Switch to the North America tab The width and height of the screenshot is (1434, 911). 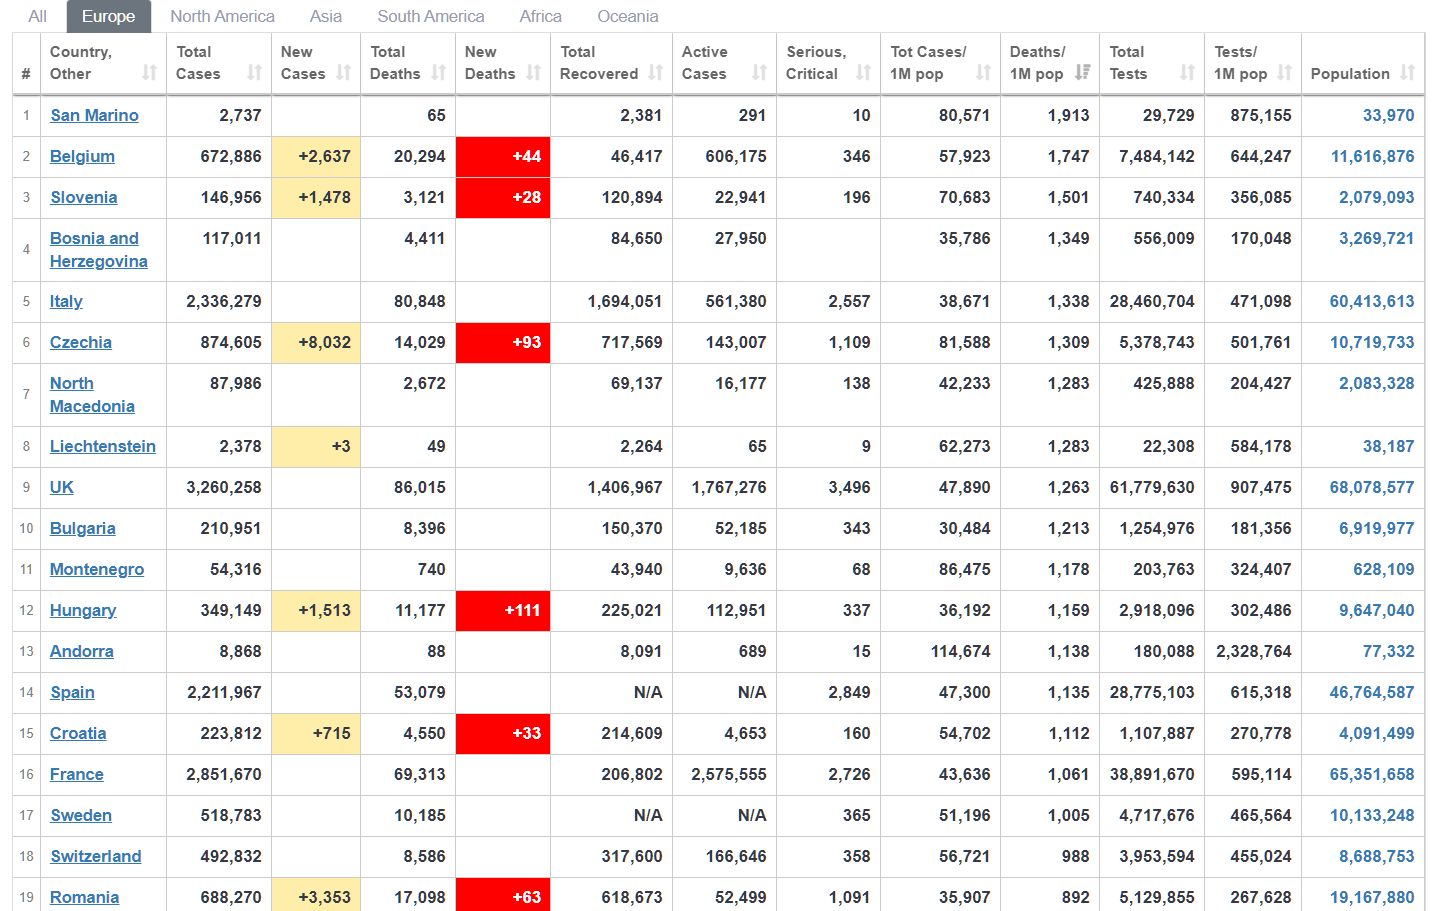coord(222,16)
